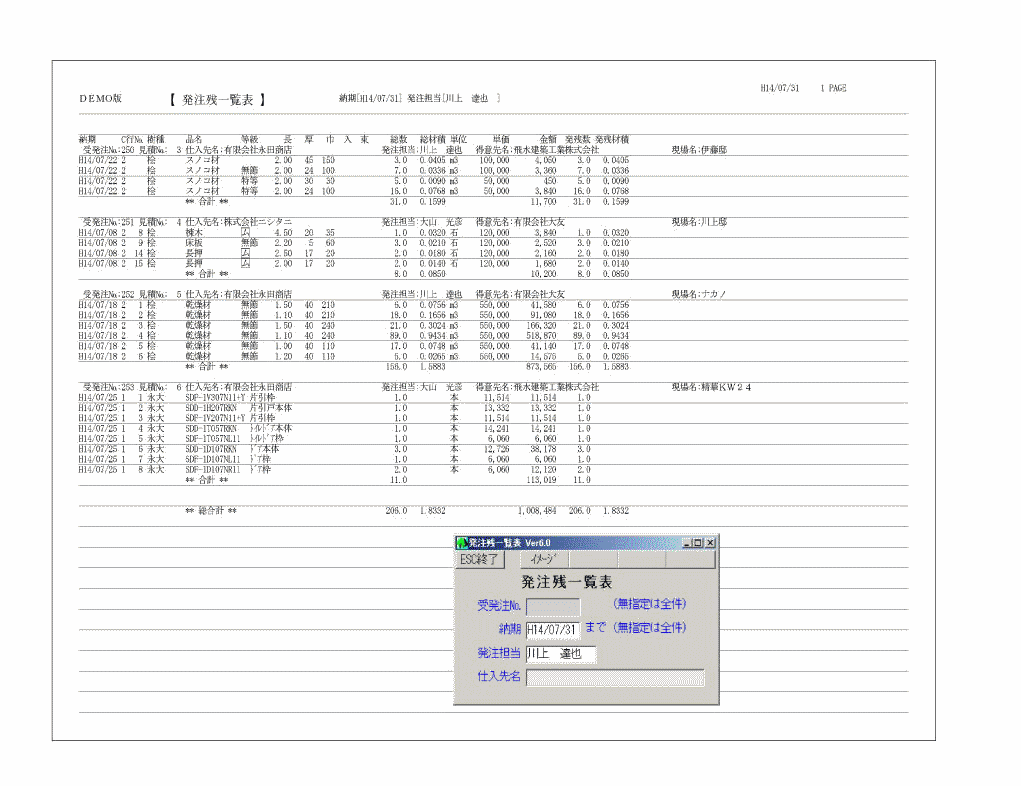
Task: Click the 発注担当 field containing 川上 達也
Action: coord(561,653)
